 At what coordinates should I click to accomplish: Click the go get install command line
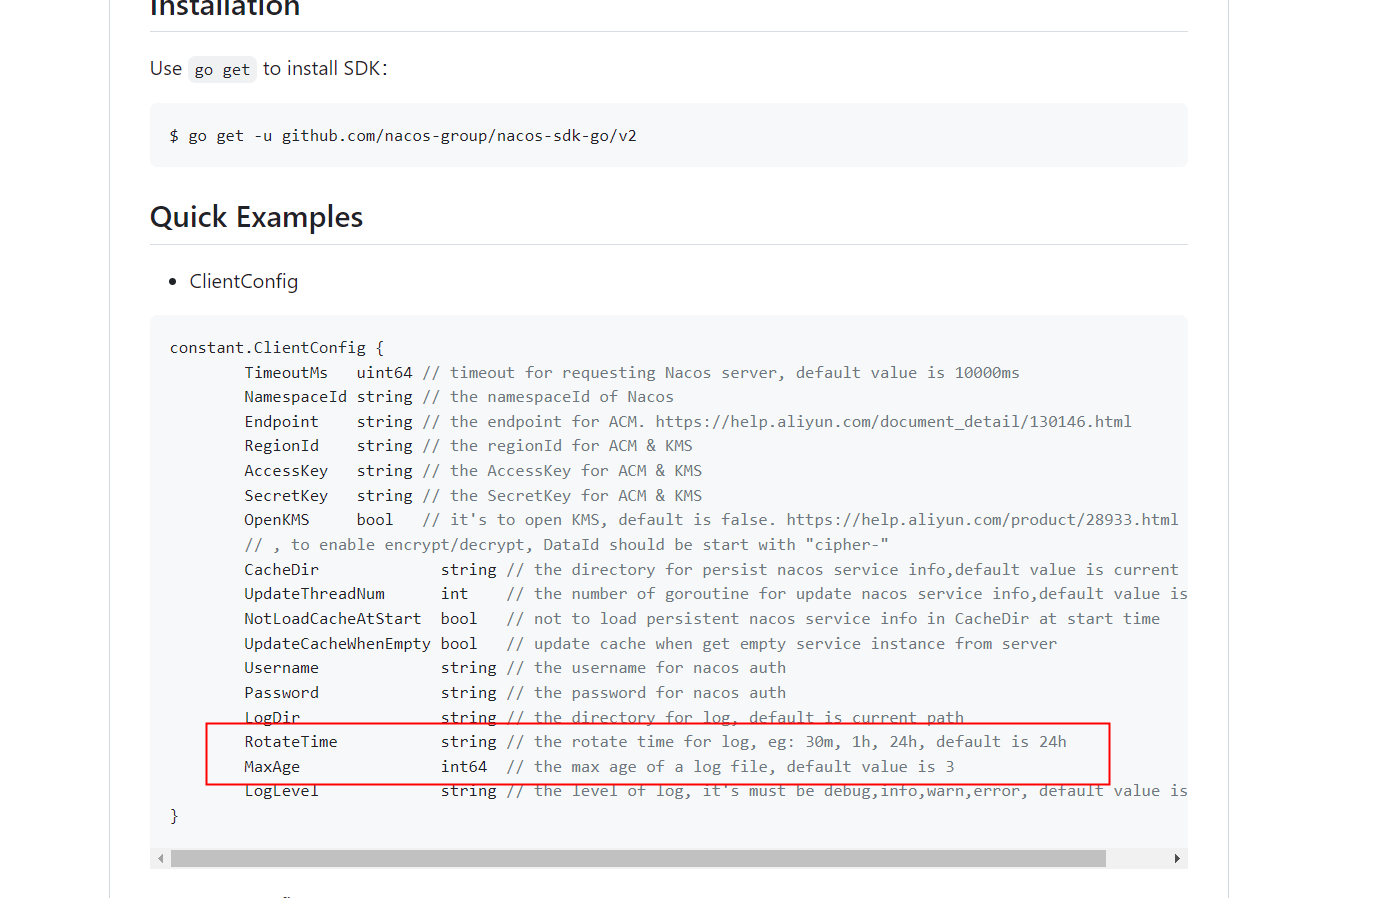pyautogui.click(x=403, y=136)
